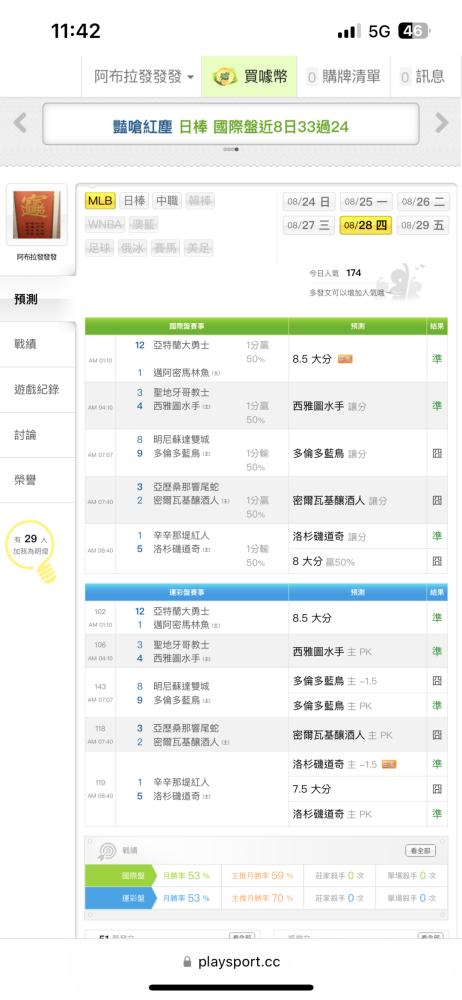462x1000 pixels.
Task: Click 聖地牙哥教士 in the 國際盤賽事 table
Action: (x=181, y=392)
